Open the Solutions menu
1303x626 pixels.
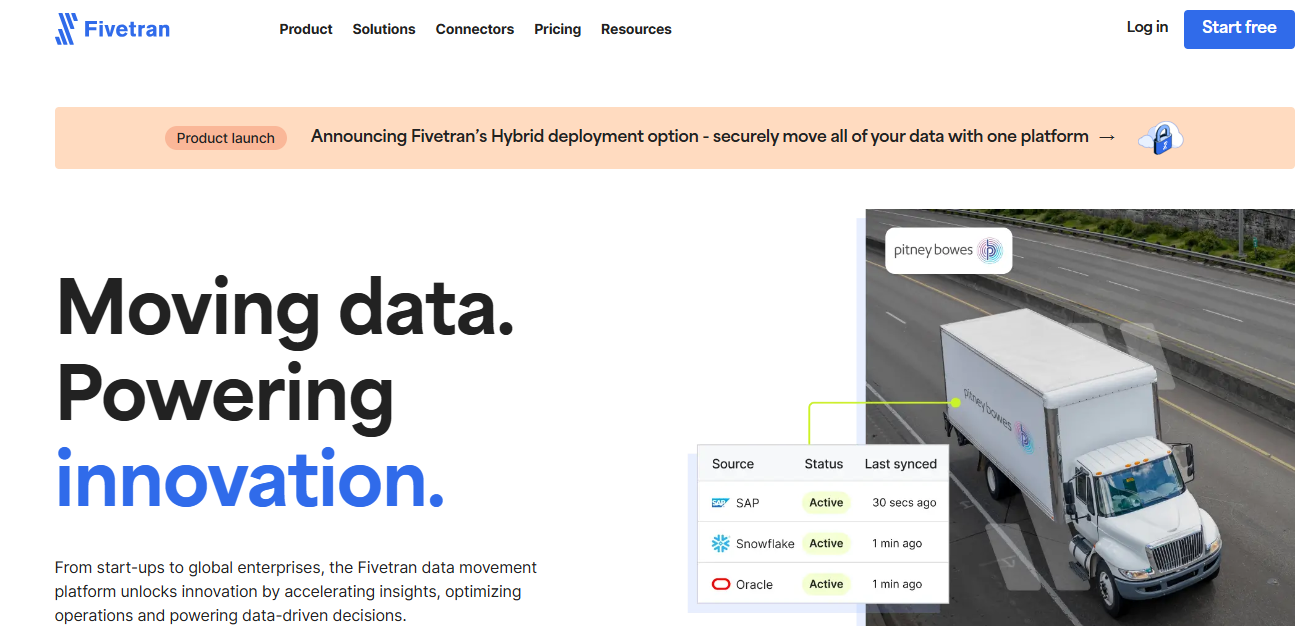tap(384, 29)
